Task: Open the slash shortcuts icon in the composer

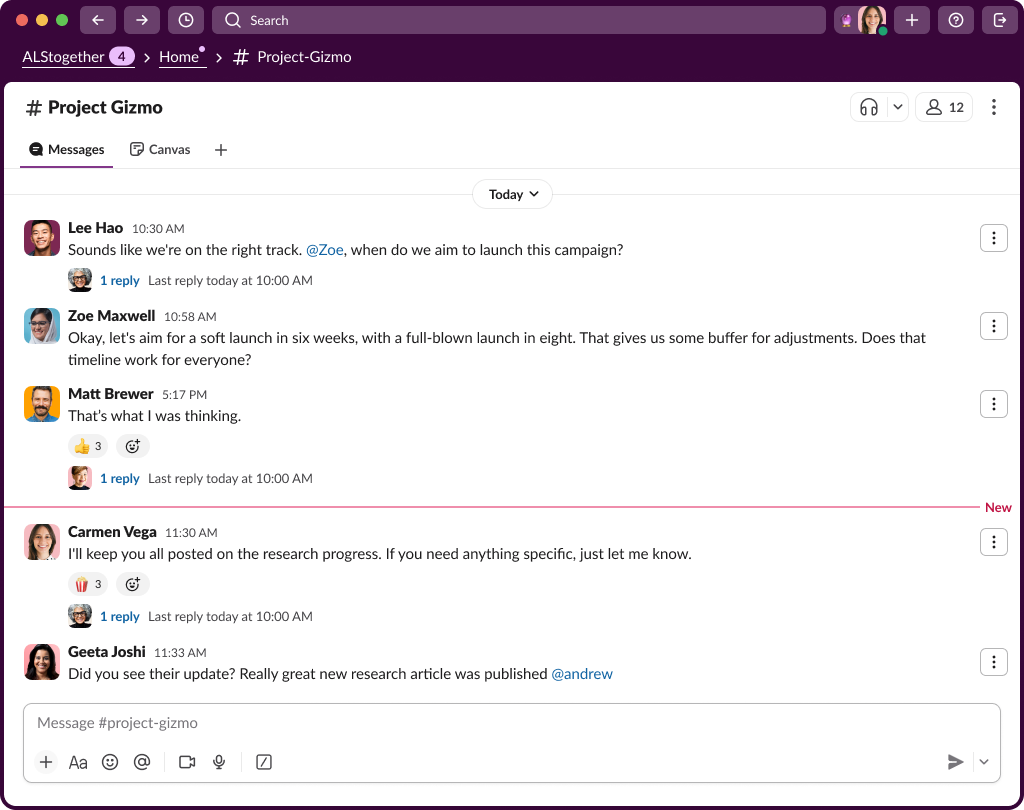Action: [264, 762]
